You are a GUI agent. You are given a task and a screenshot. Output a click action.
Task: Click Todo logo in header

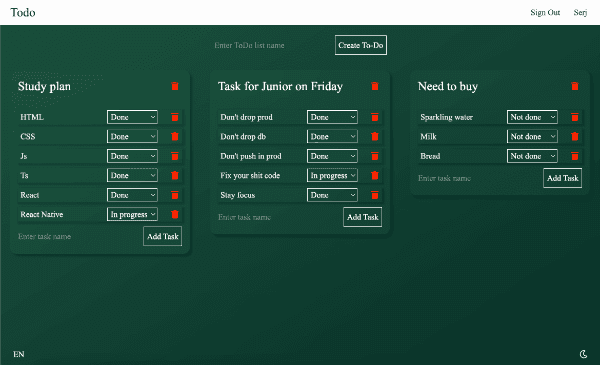pos(23,13)
